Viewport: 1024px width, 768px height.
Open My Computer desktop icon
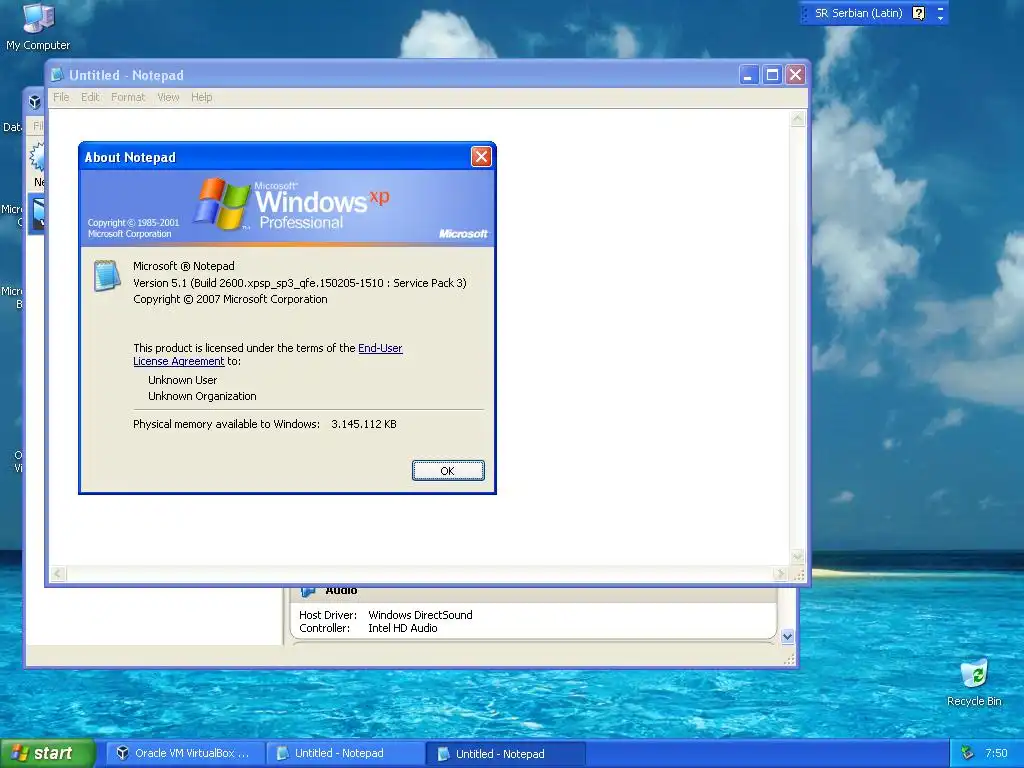click(38, 26)
